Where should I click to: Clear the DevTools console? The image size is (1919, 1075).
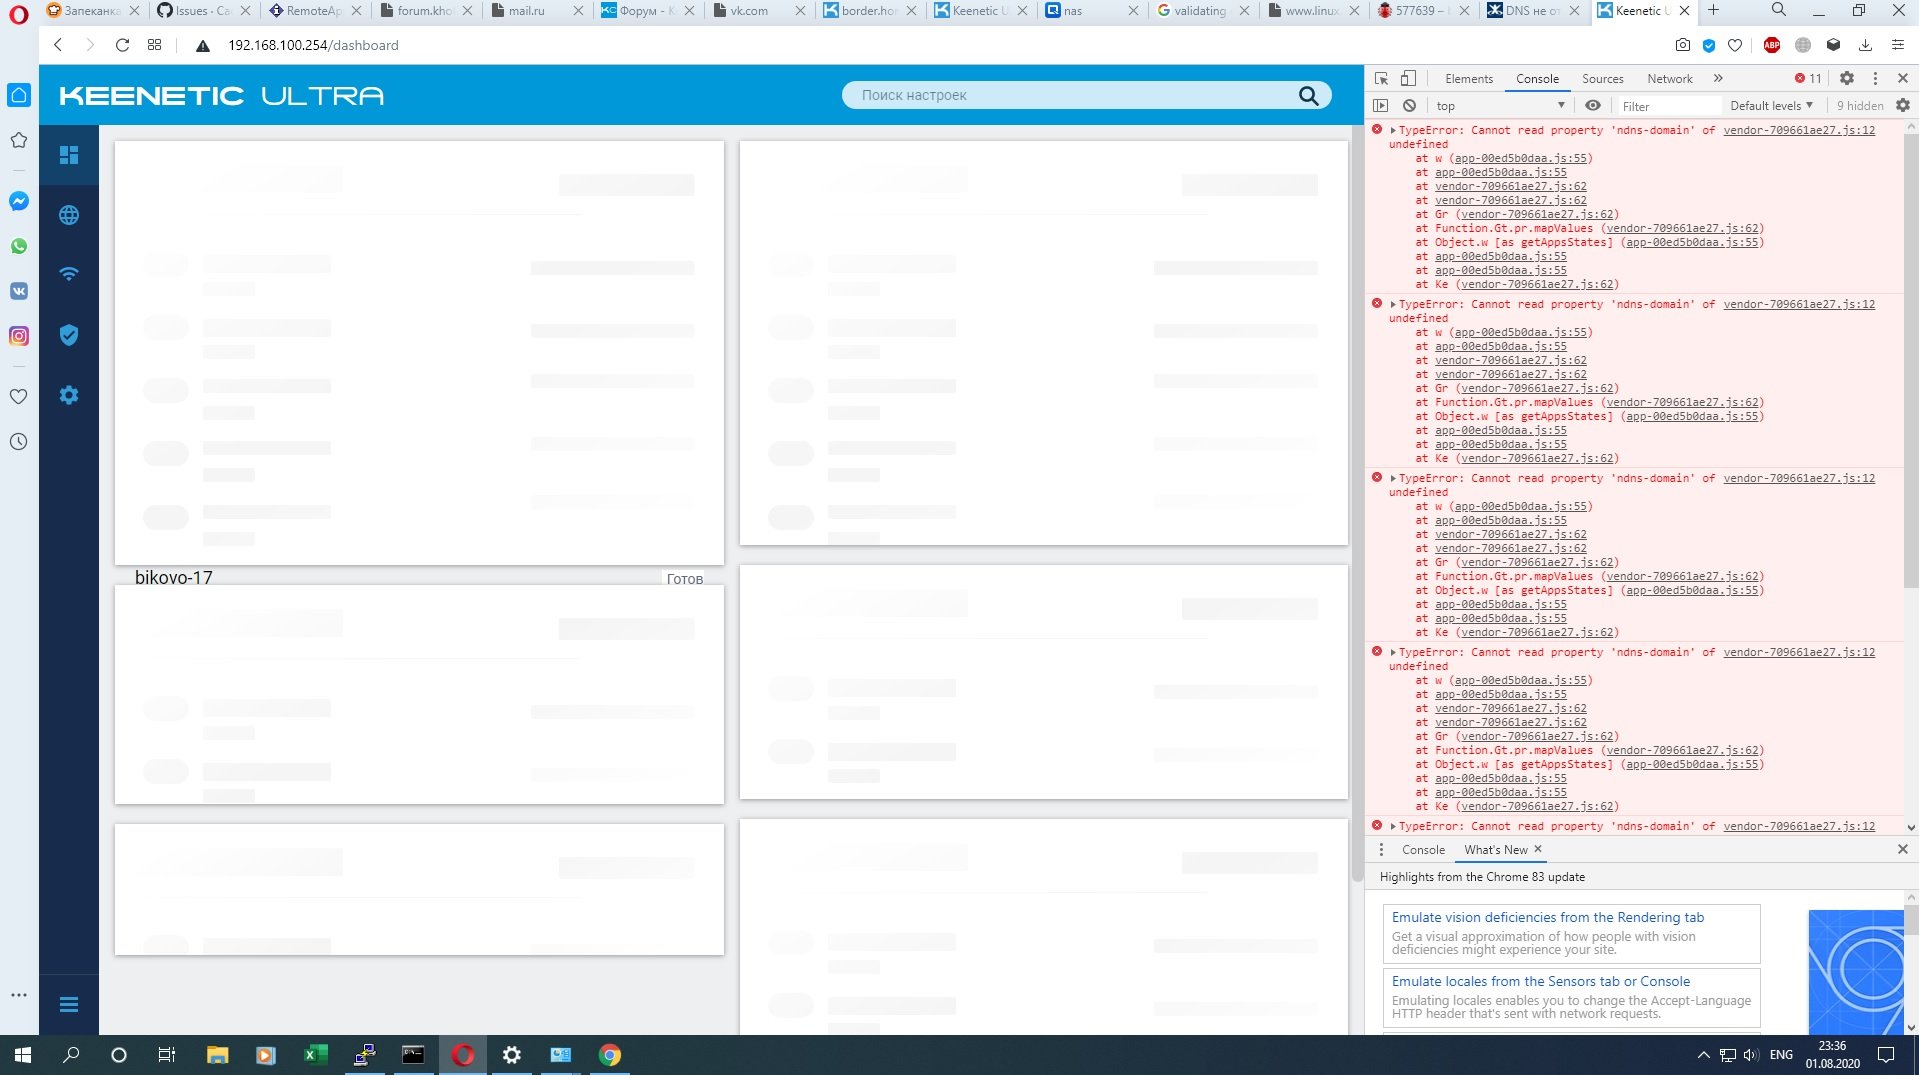pos(1409,105)
